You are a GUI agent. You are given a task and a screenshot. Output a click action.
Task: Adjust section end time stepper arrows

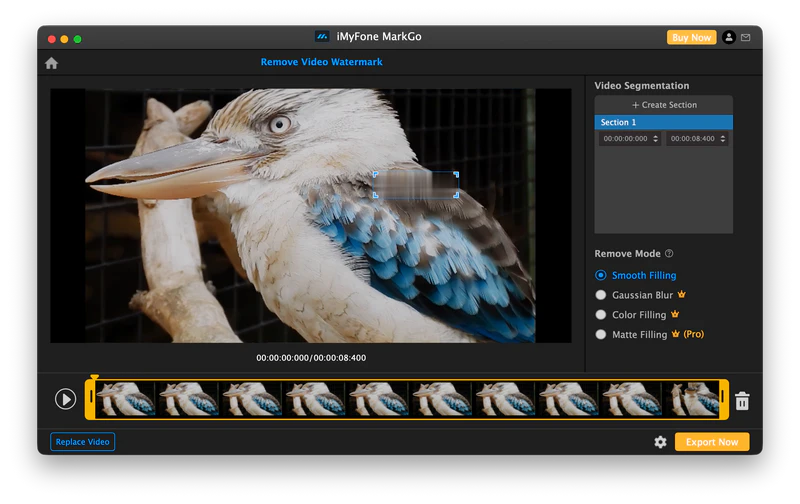pyautogui.click(x=723, y=139)
